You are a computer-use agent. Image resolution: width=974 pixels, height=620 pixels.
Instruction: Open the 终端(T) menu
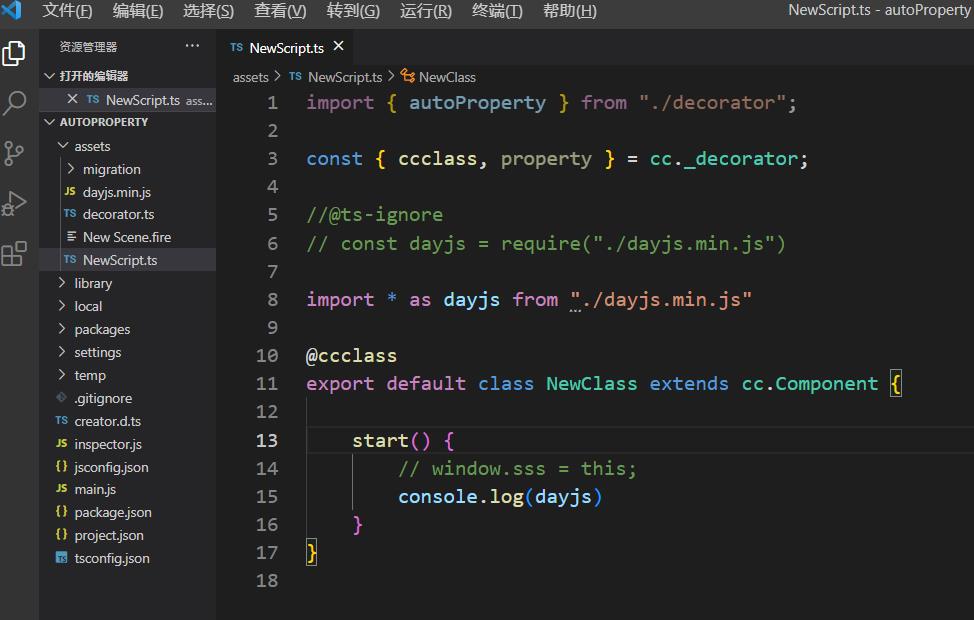tap(497, 11)
